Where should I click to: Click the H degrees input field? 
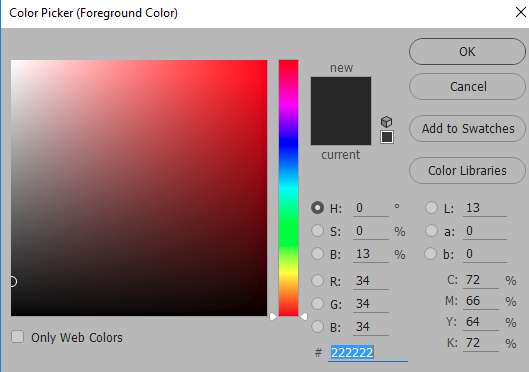(x=371, y=208)
